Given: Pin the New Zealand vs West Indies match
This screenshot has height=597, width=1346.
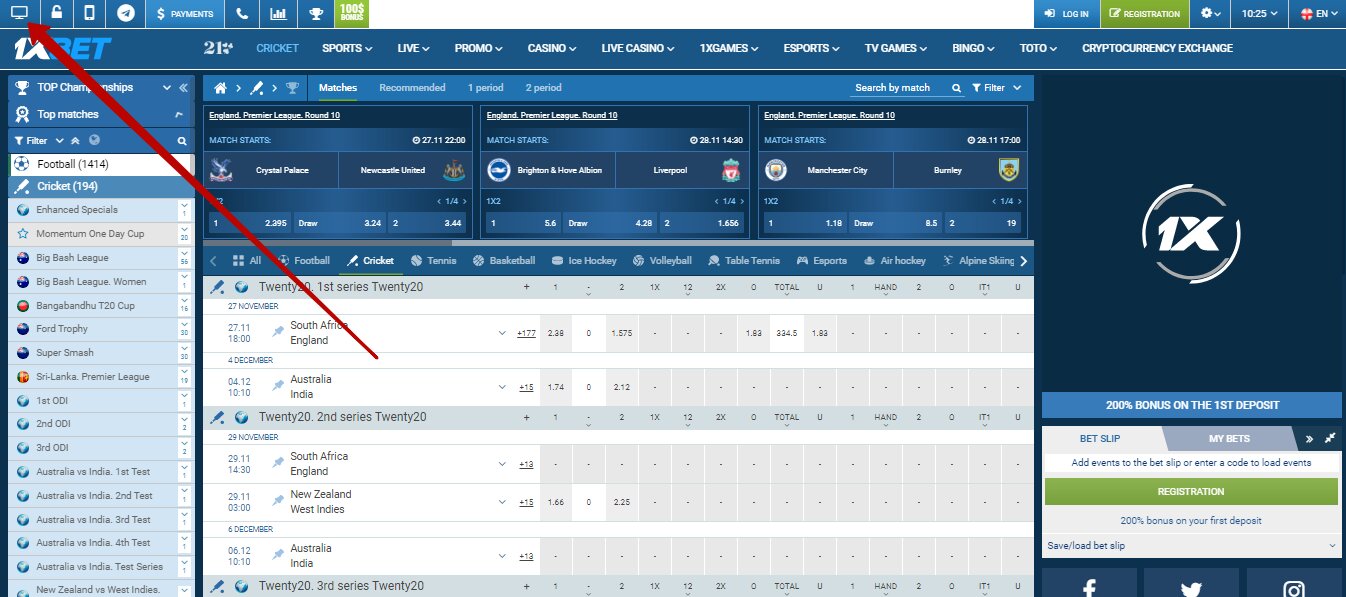Looking at the screenshot, I should 278,501.
